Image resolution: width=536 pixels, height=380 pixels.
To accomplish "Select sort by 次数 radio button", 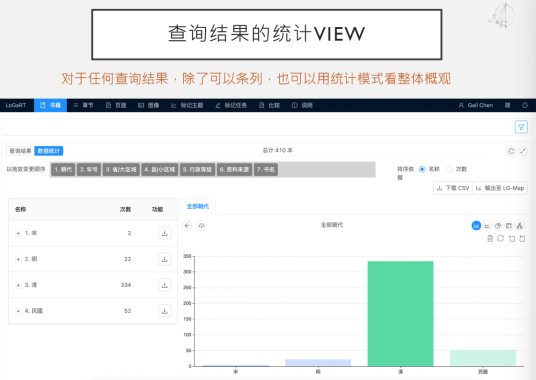I will (449, 169).
